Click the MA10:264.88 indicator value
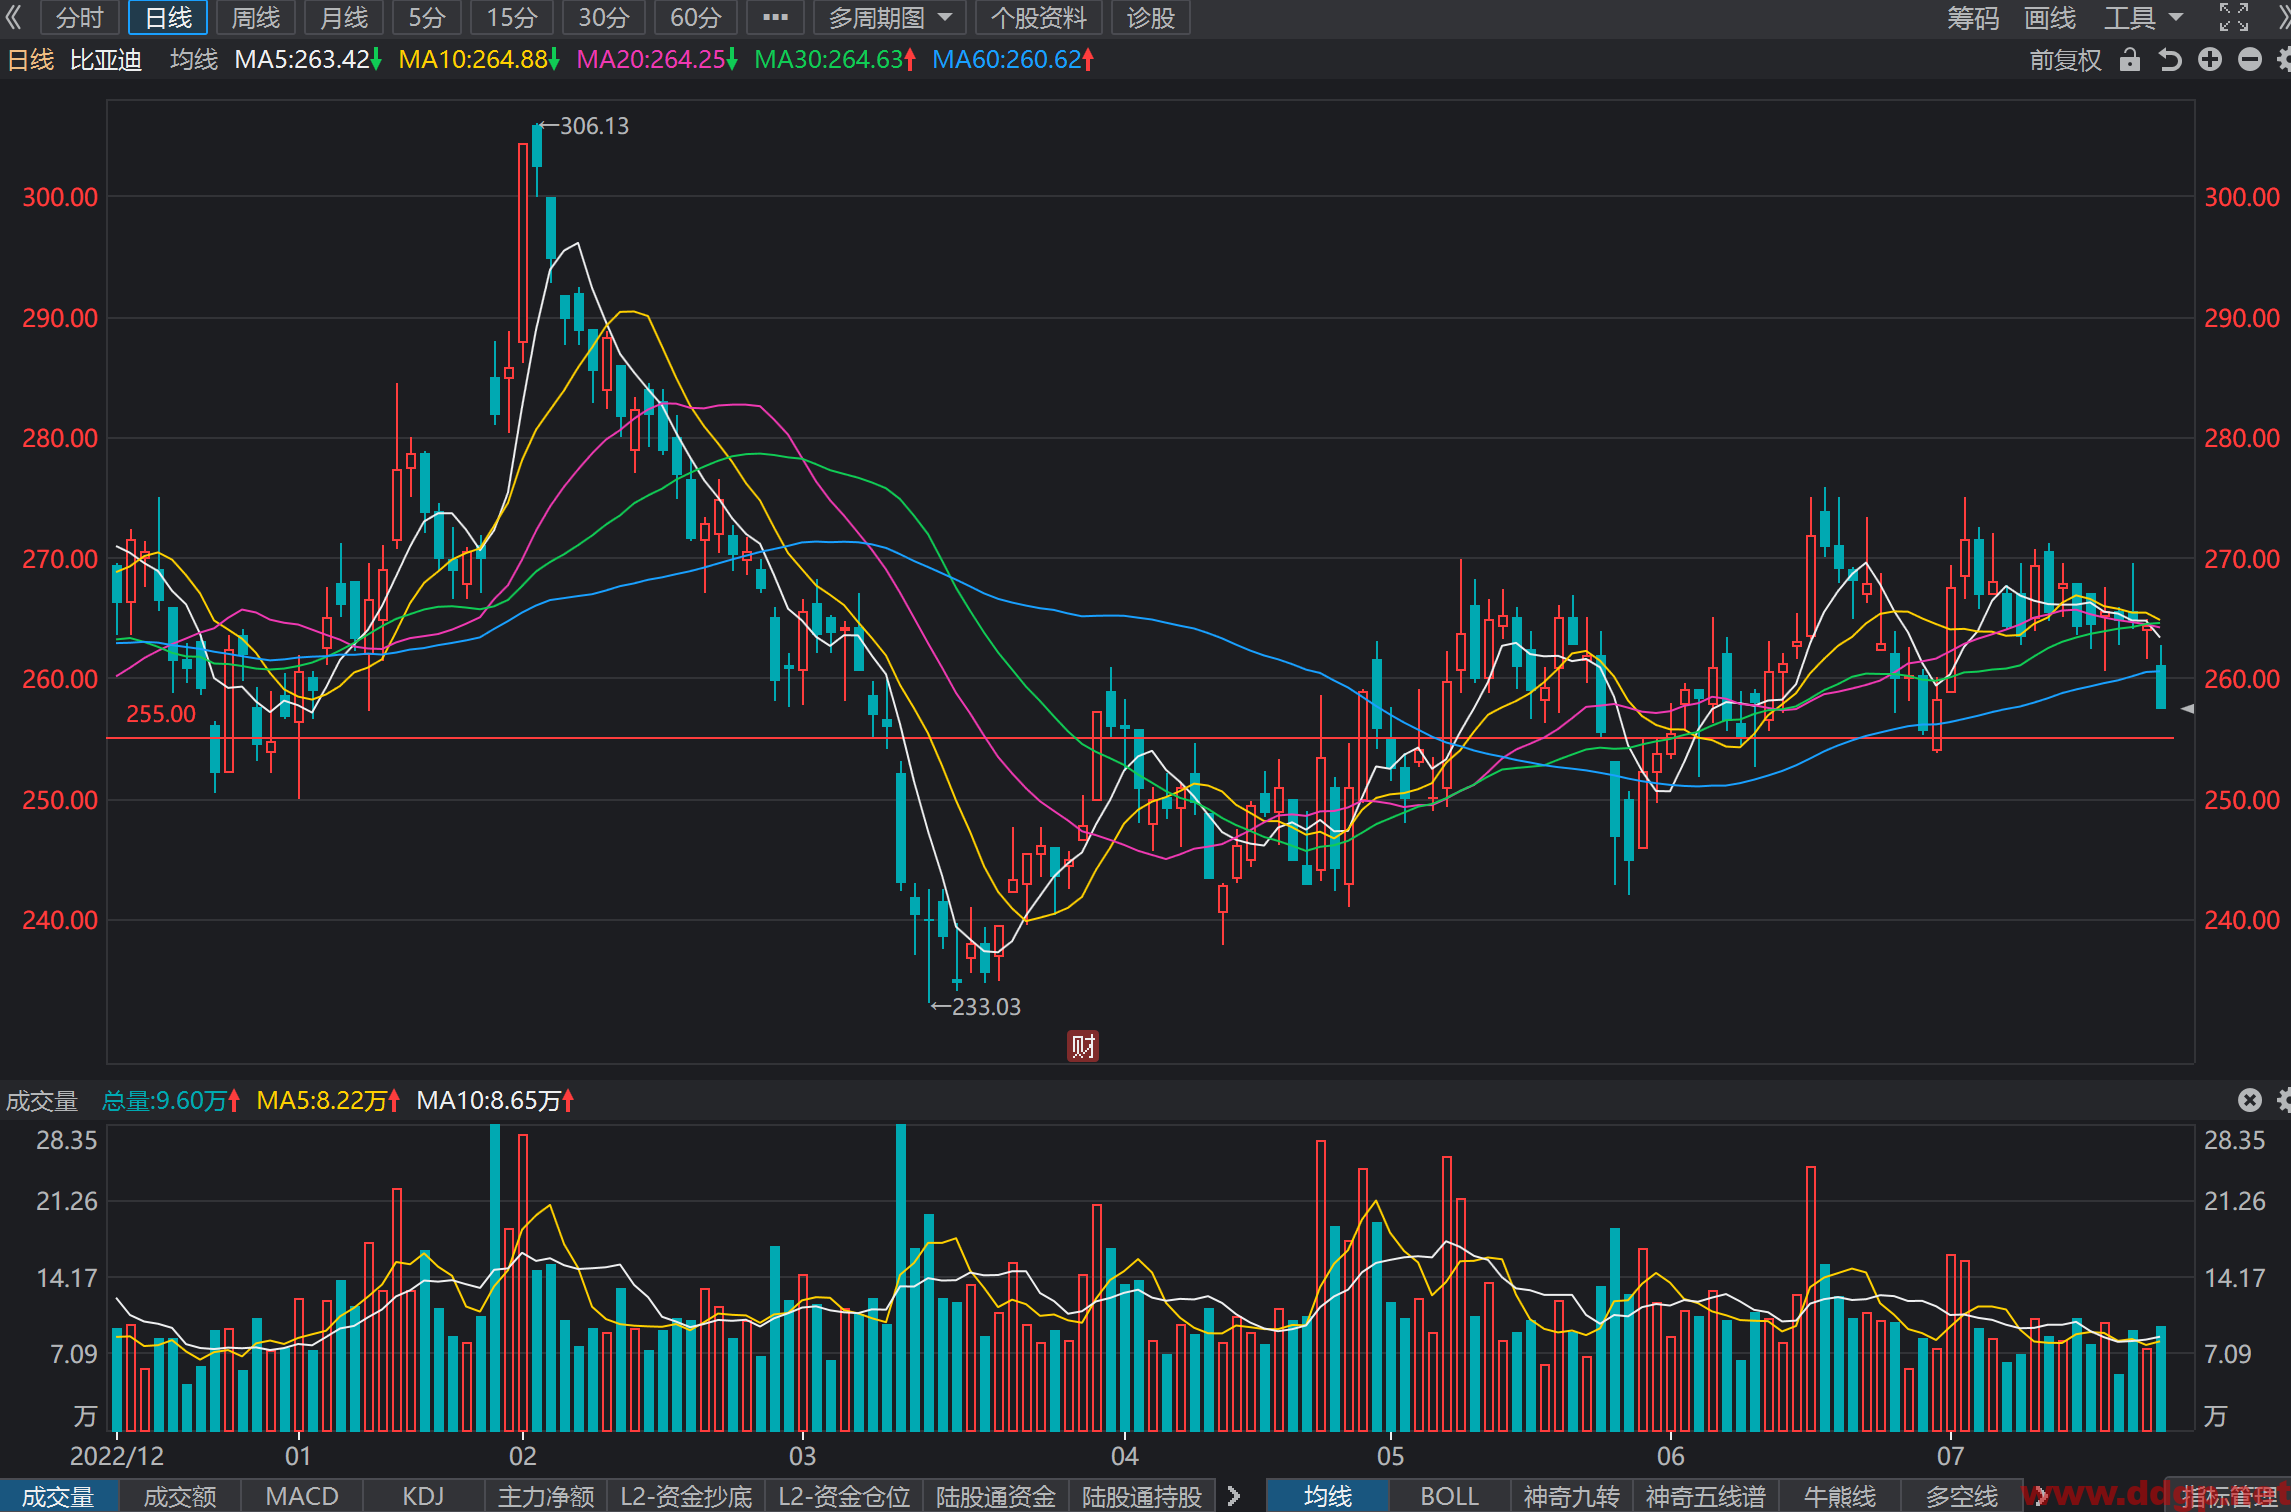Screen dimensions: 2291x1512 tap(479, 60)
